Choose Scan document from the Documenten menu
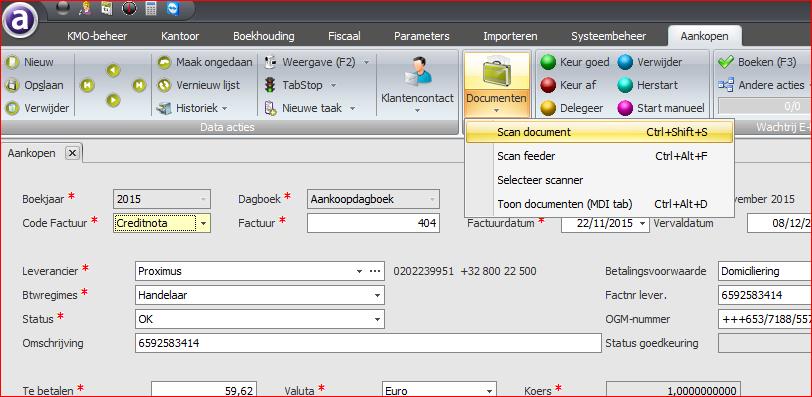Screen dimensions: 812x397 tap(600, 132)
